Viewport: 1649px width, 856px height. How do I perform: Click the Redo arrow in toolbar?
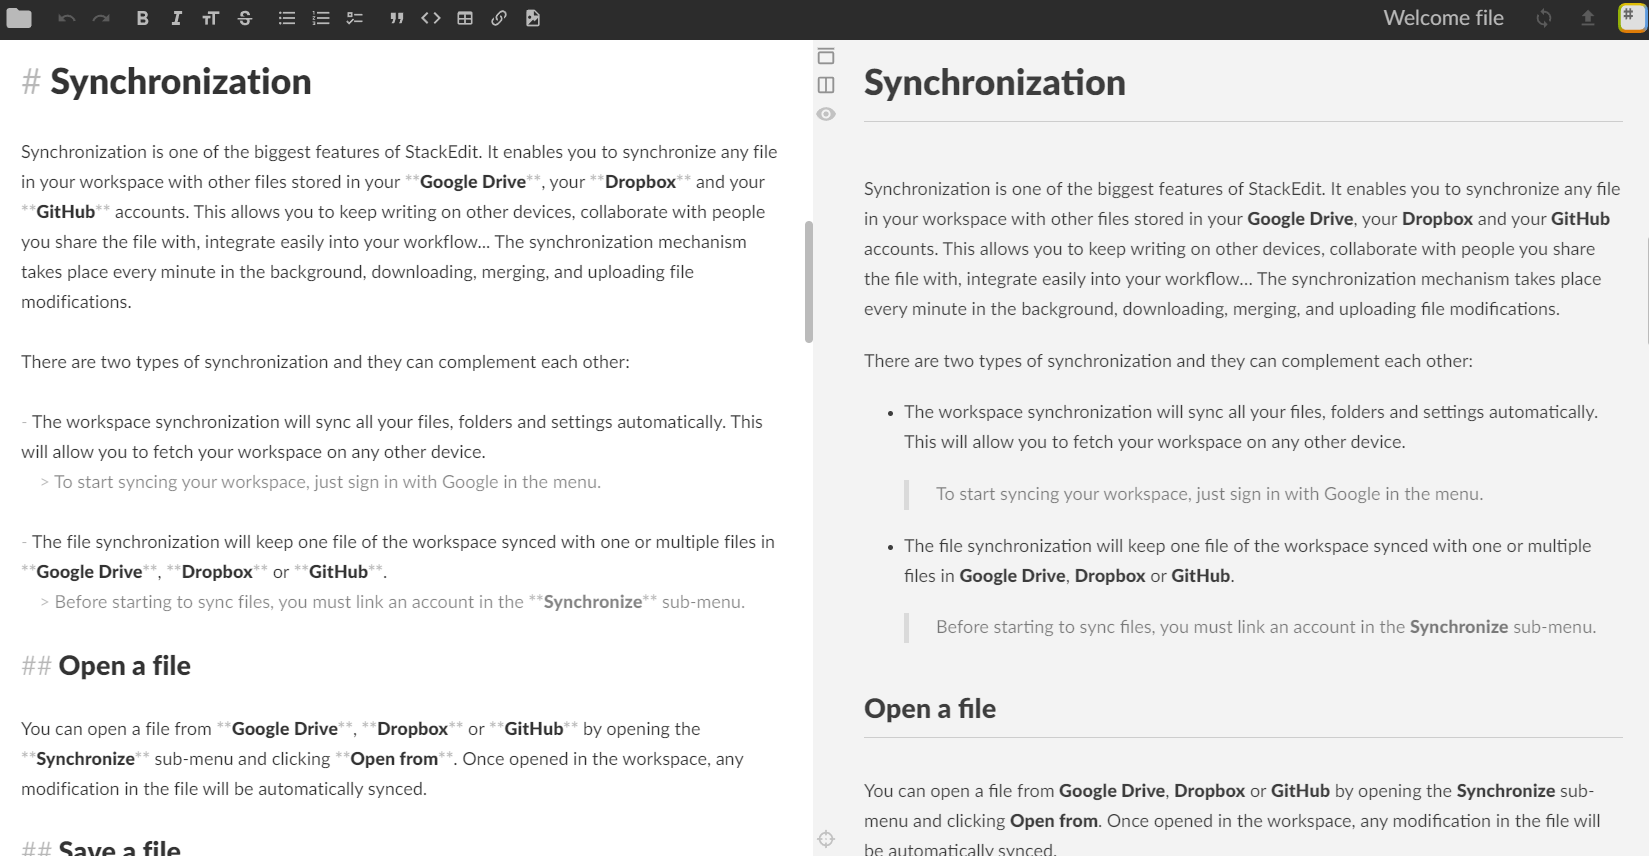(101, 18)
